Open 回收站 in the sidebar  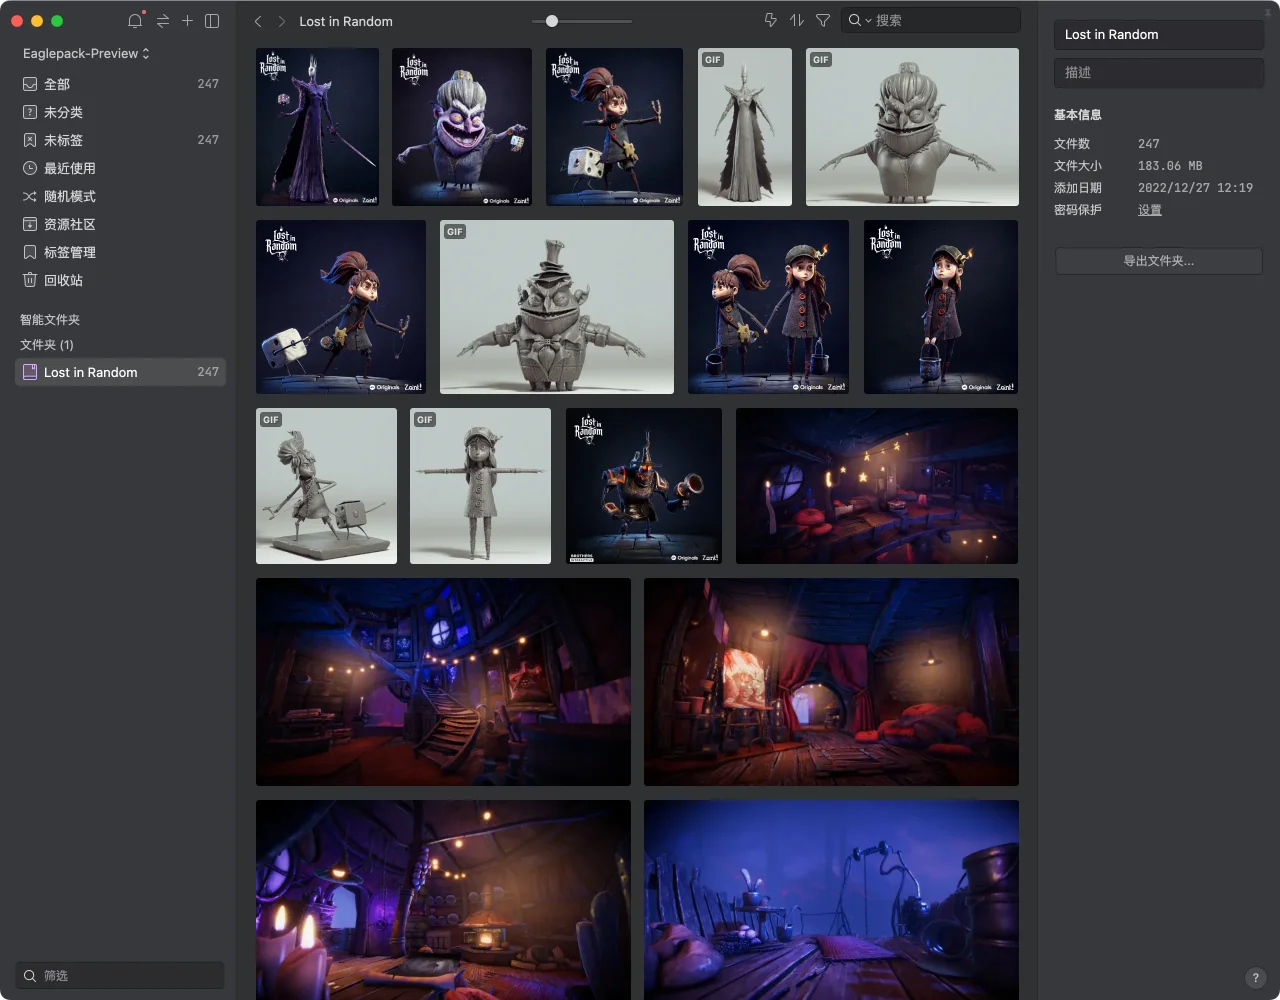point(120,280)
